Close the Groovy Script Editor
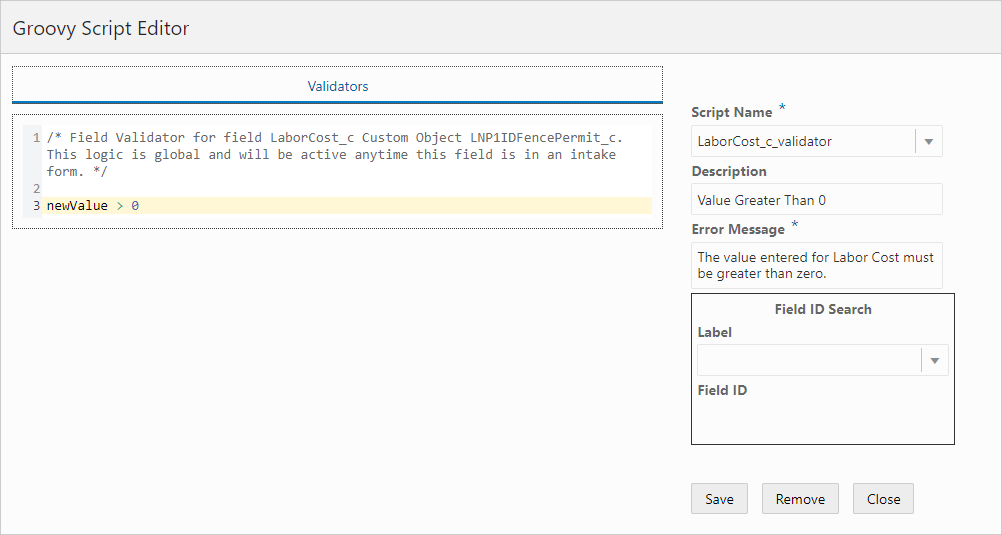This screenshot has width=1002, height=535. point(883,499)
